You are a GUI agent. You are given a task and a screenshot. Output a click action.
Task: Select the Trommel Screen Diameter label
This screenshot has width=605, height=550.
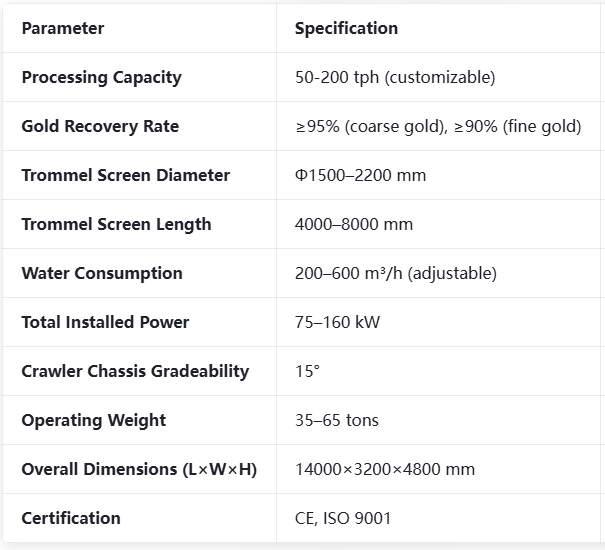[126, 175]
